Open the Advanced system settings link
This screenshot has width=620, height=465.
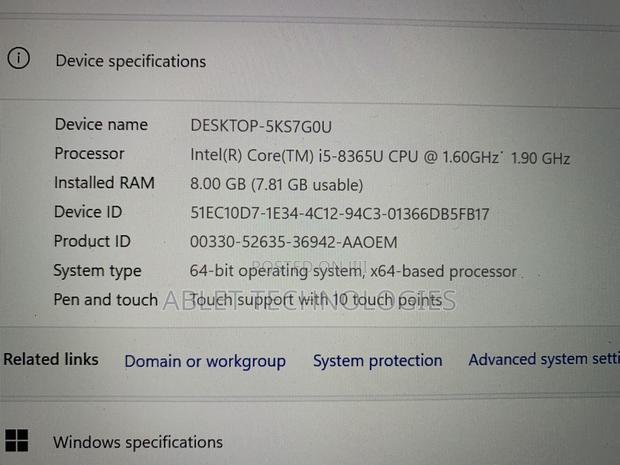(544, 359)
